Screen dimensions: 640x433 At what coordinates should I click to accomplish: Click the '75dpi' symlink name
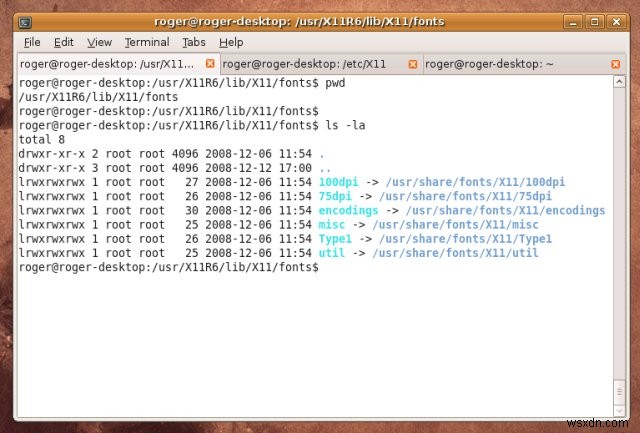[x=335, y=196]
